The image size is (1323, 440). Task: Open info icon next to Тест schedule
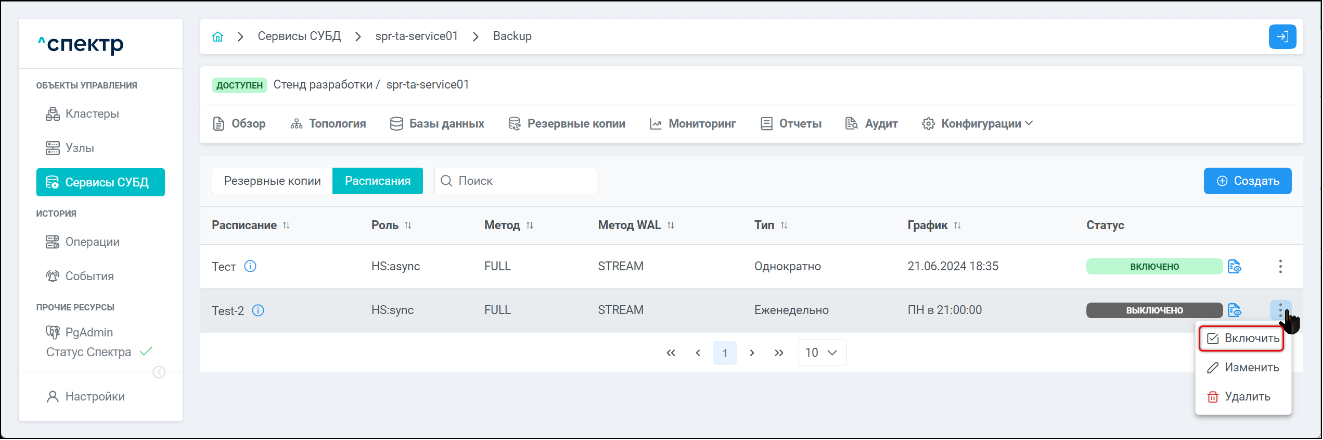click(x=251, y=267)
